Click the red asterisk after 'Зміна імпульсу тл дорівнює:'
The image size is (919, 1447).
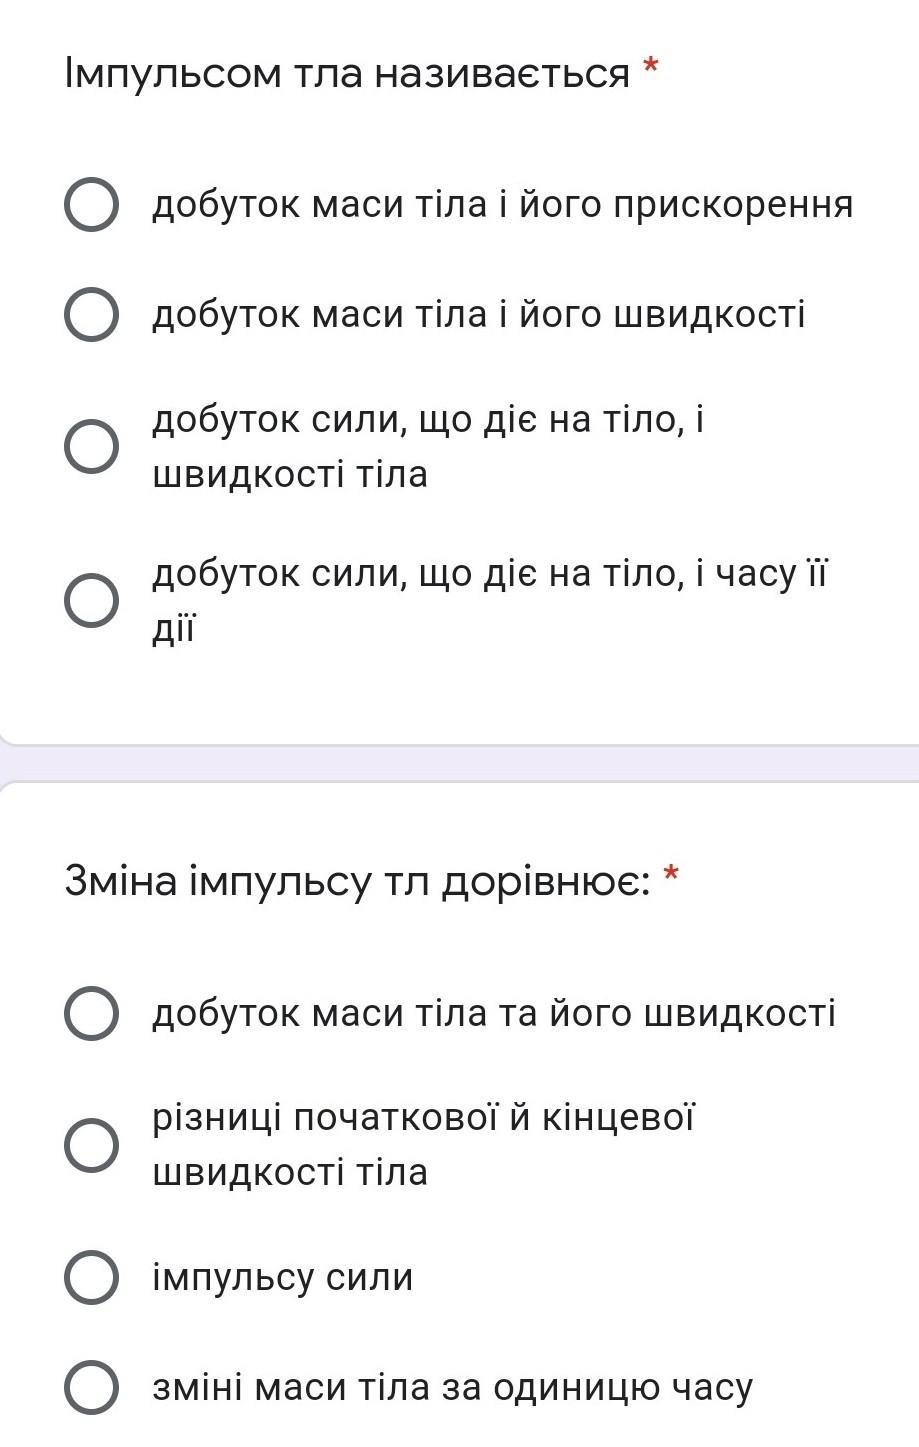pyautogui.click(x=672, y=876)
